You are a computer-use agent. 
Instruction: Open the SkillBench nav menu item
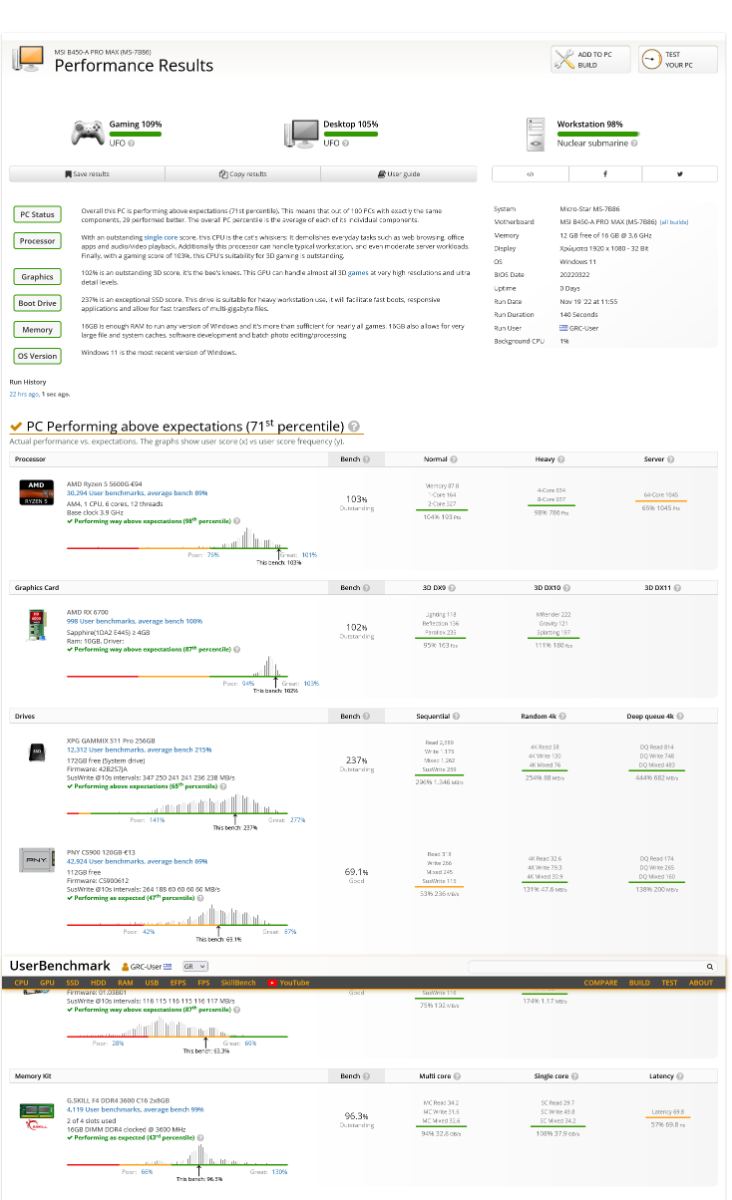pyautogui.click(x=238, y=983)
